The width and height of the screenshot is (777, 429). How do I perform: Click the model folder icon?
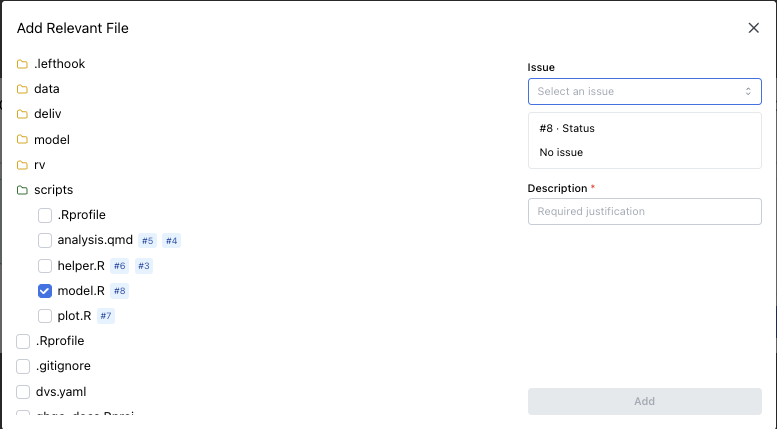22,140
